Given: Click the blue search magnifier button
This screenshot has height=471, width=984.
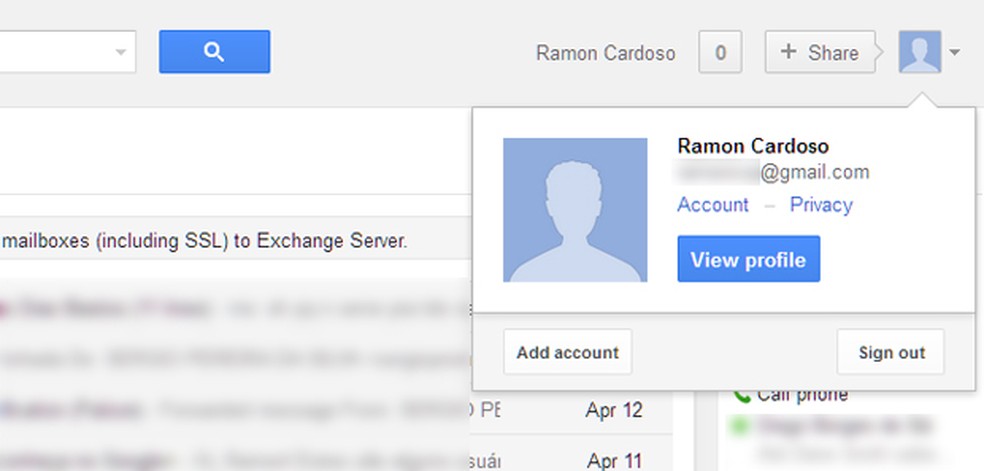Looking at the screenshot, I should click(x=215, y=52).
